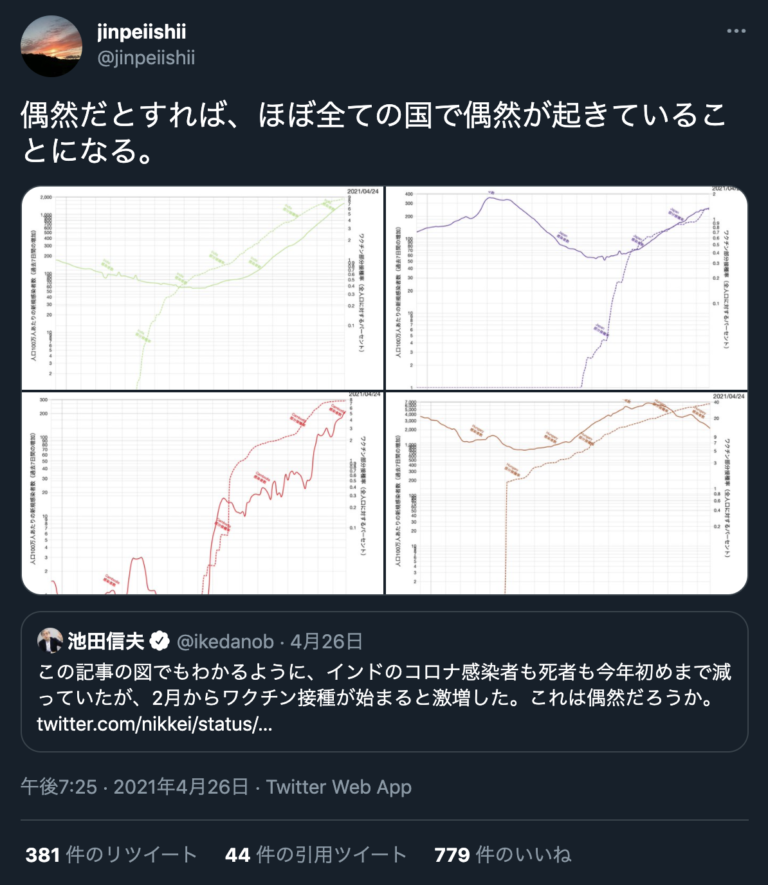Image resolution: width=768 pixels, height=885 pixels.
Task: View the 381 件のリツイート list
Action: 111,855
